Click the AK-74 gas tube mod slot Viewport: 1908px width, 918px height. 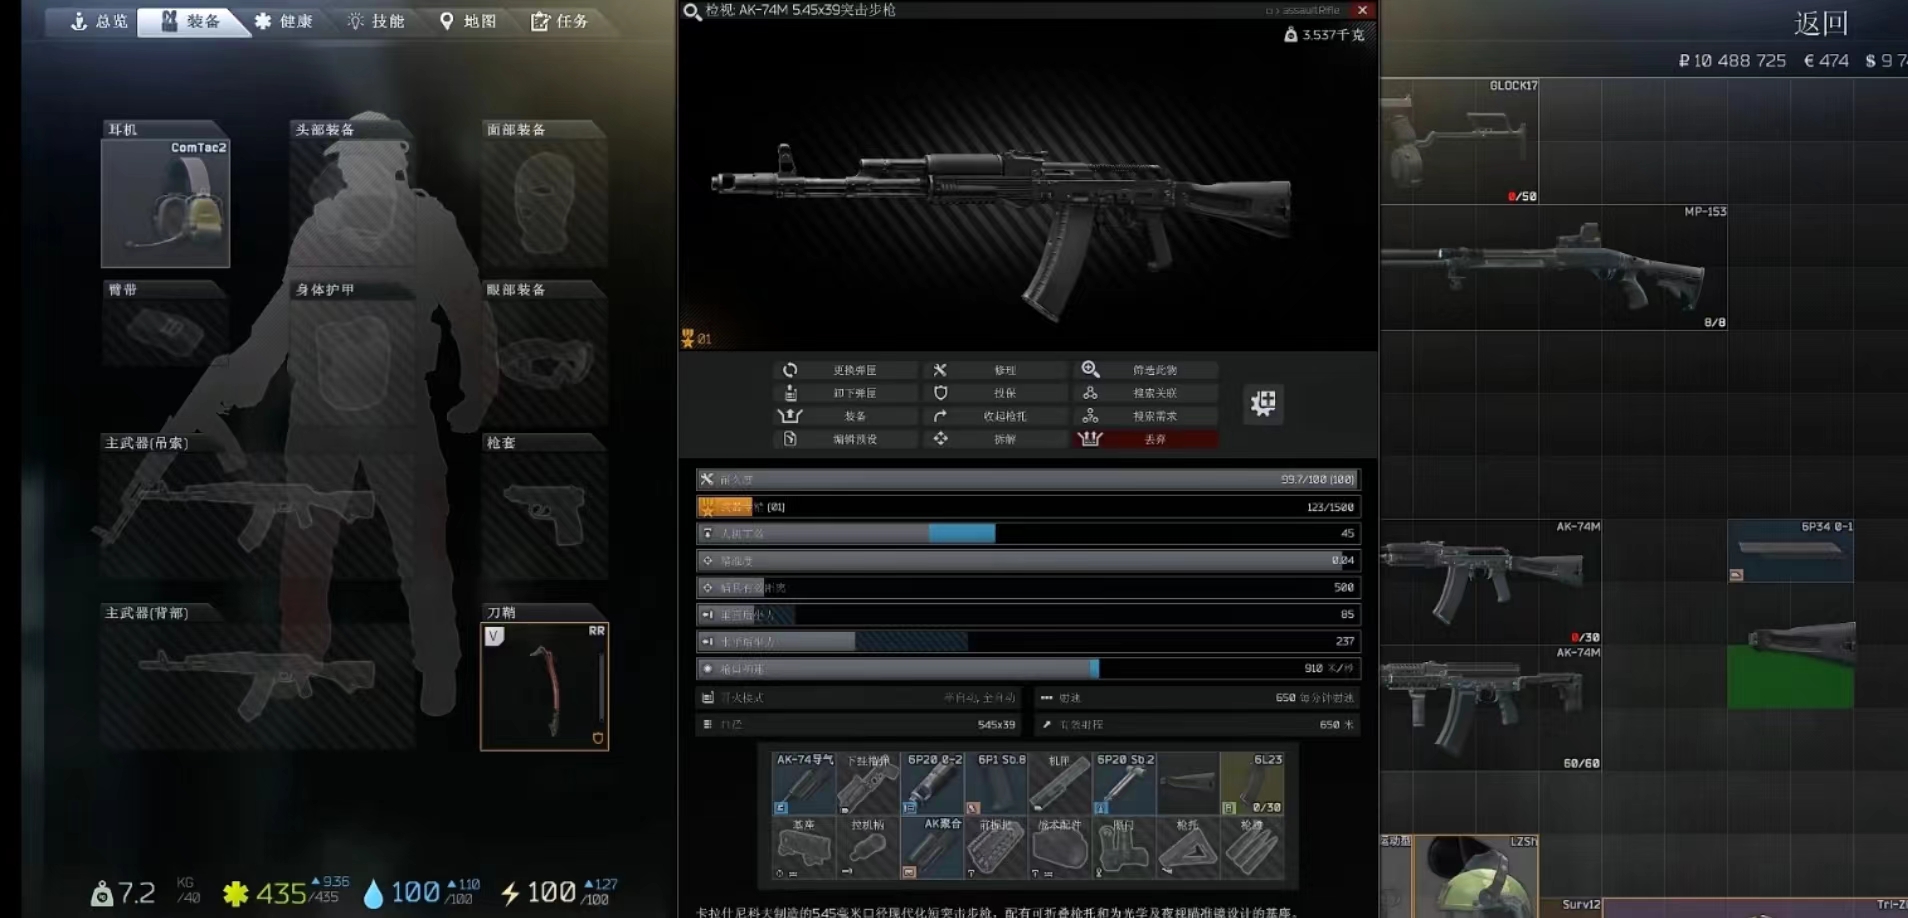pyautogui.click(x=804, y=784)
